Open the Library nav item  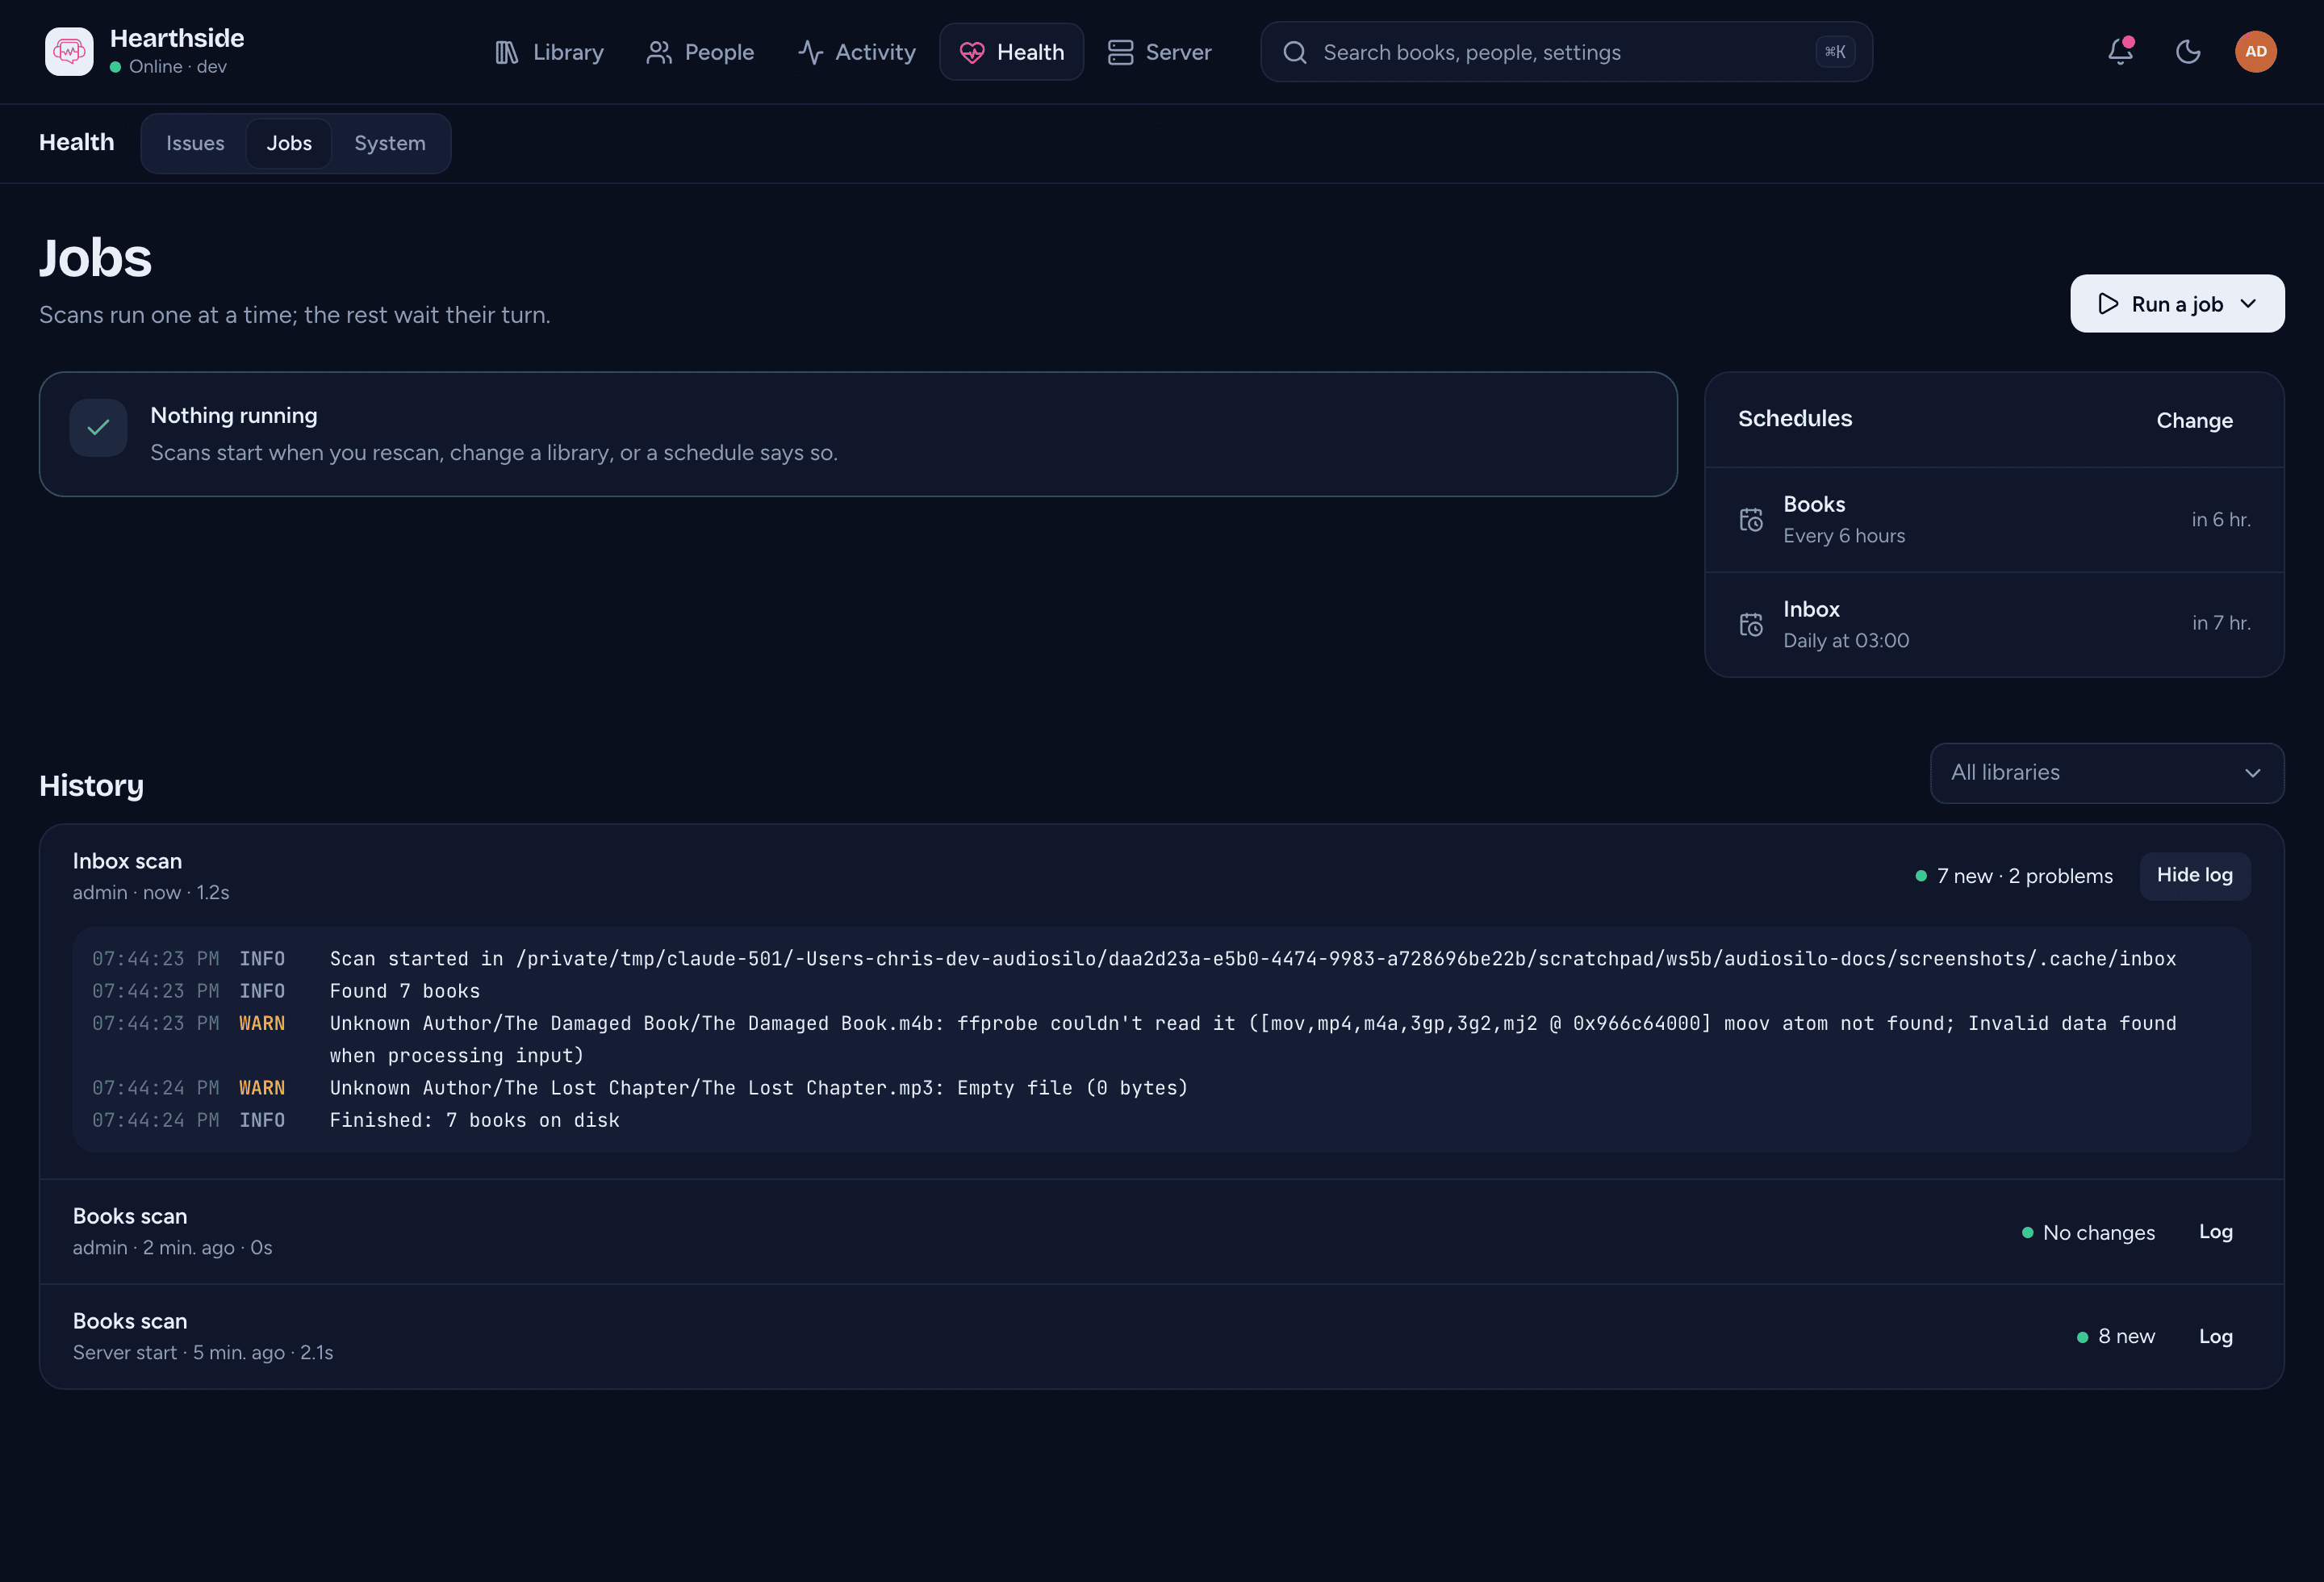click(x=549, y=52)
